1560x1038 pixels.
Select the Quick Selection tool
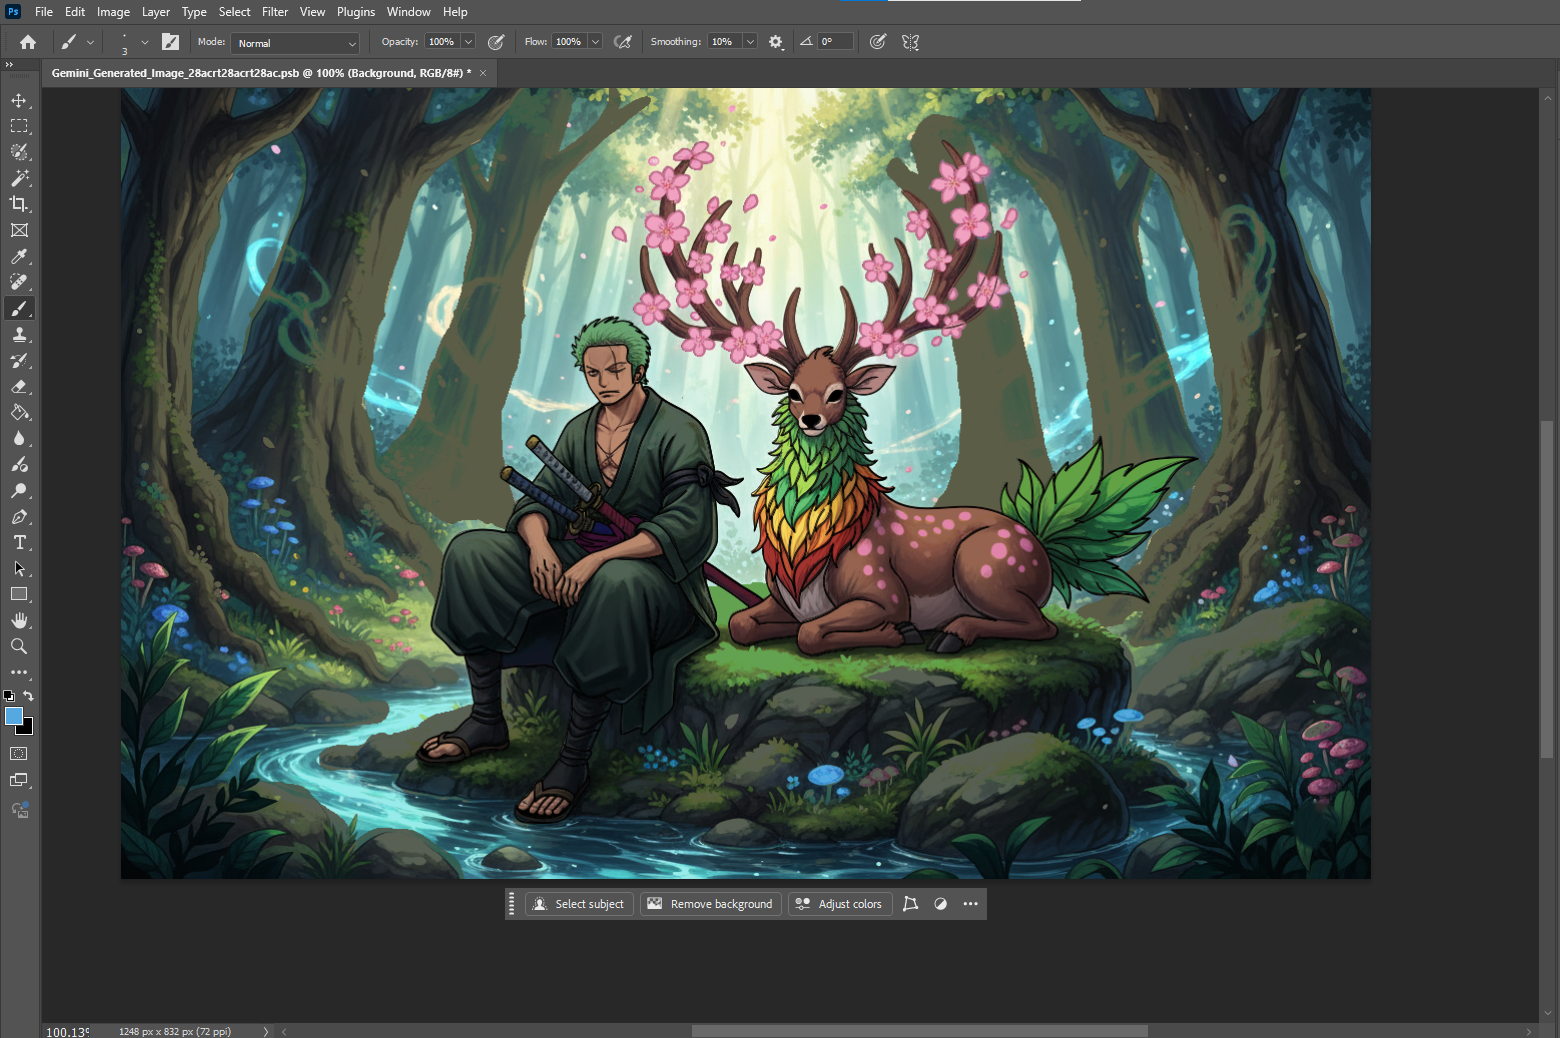click(x=19, y=152)
